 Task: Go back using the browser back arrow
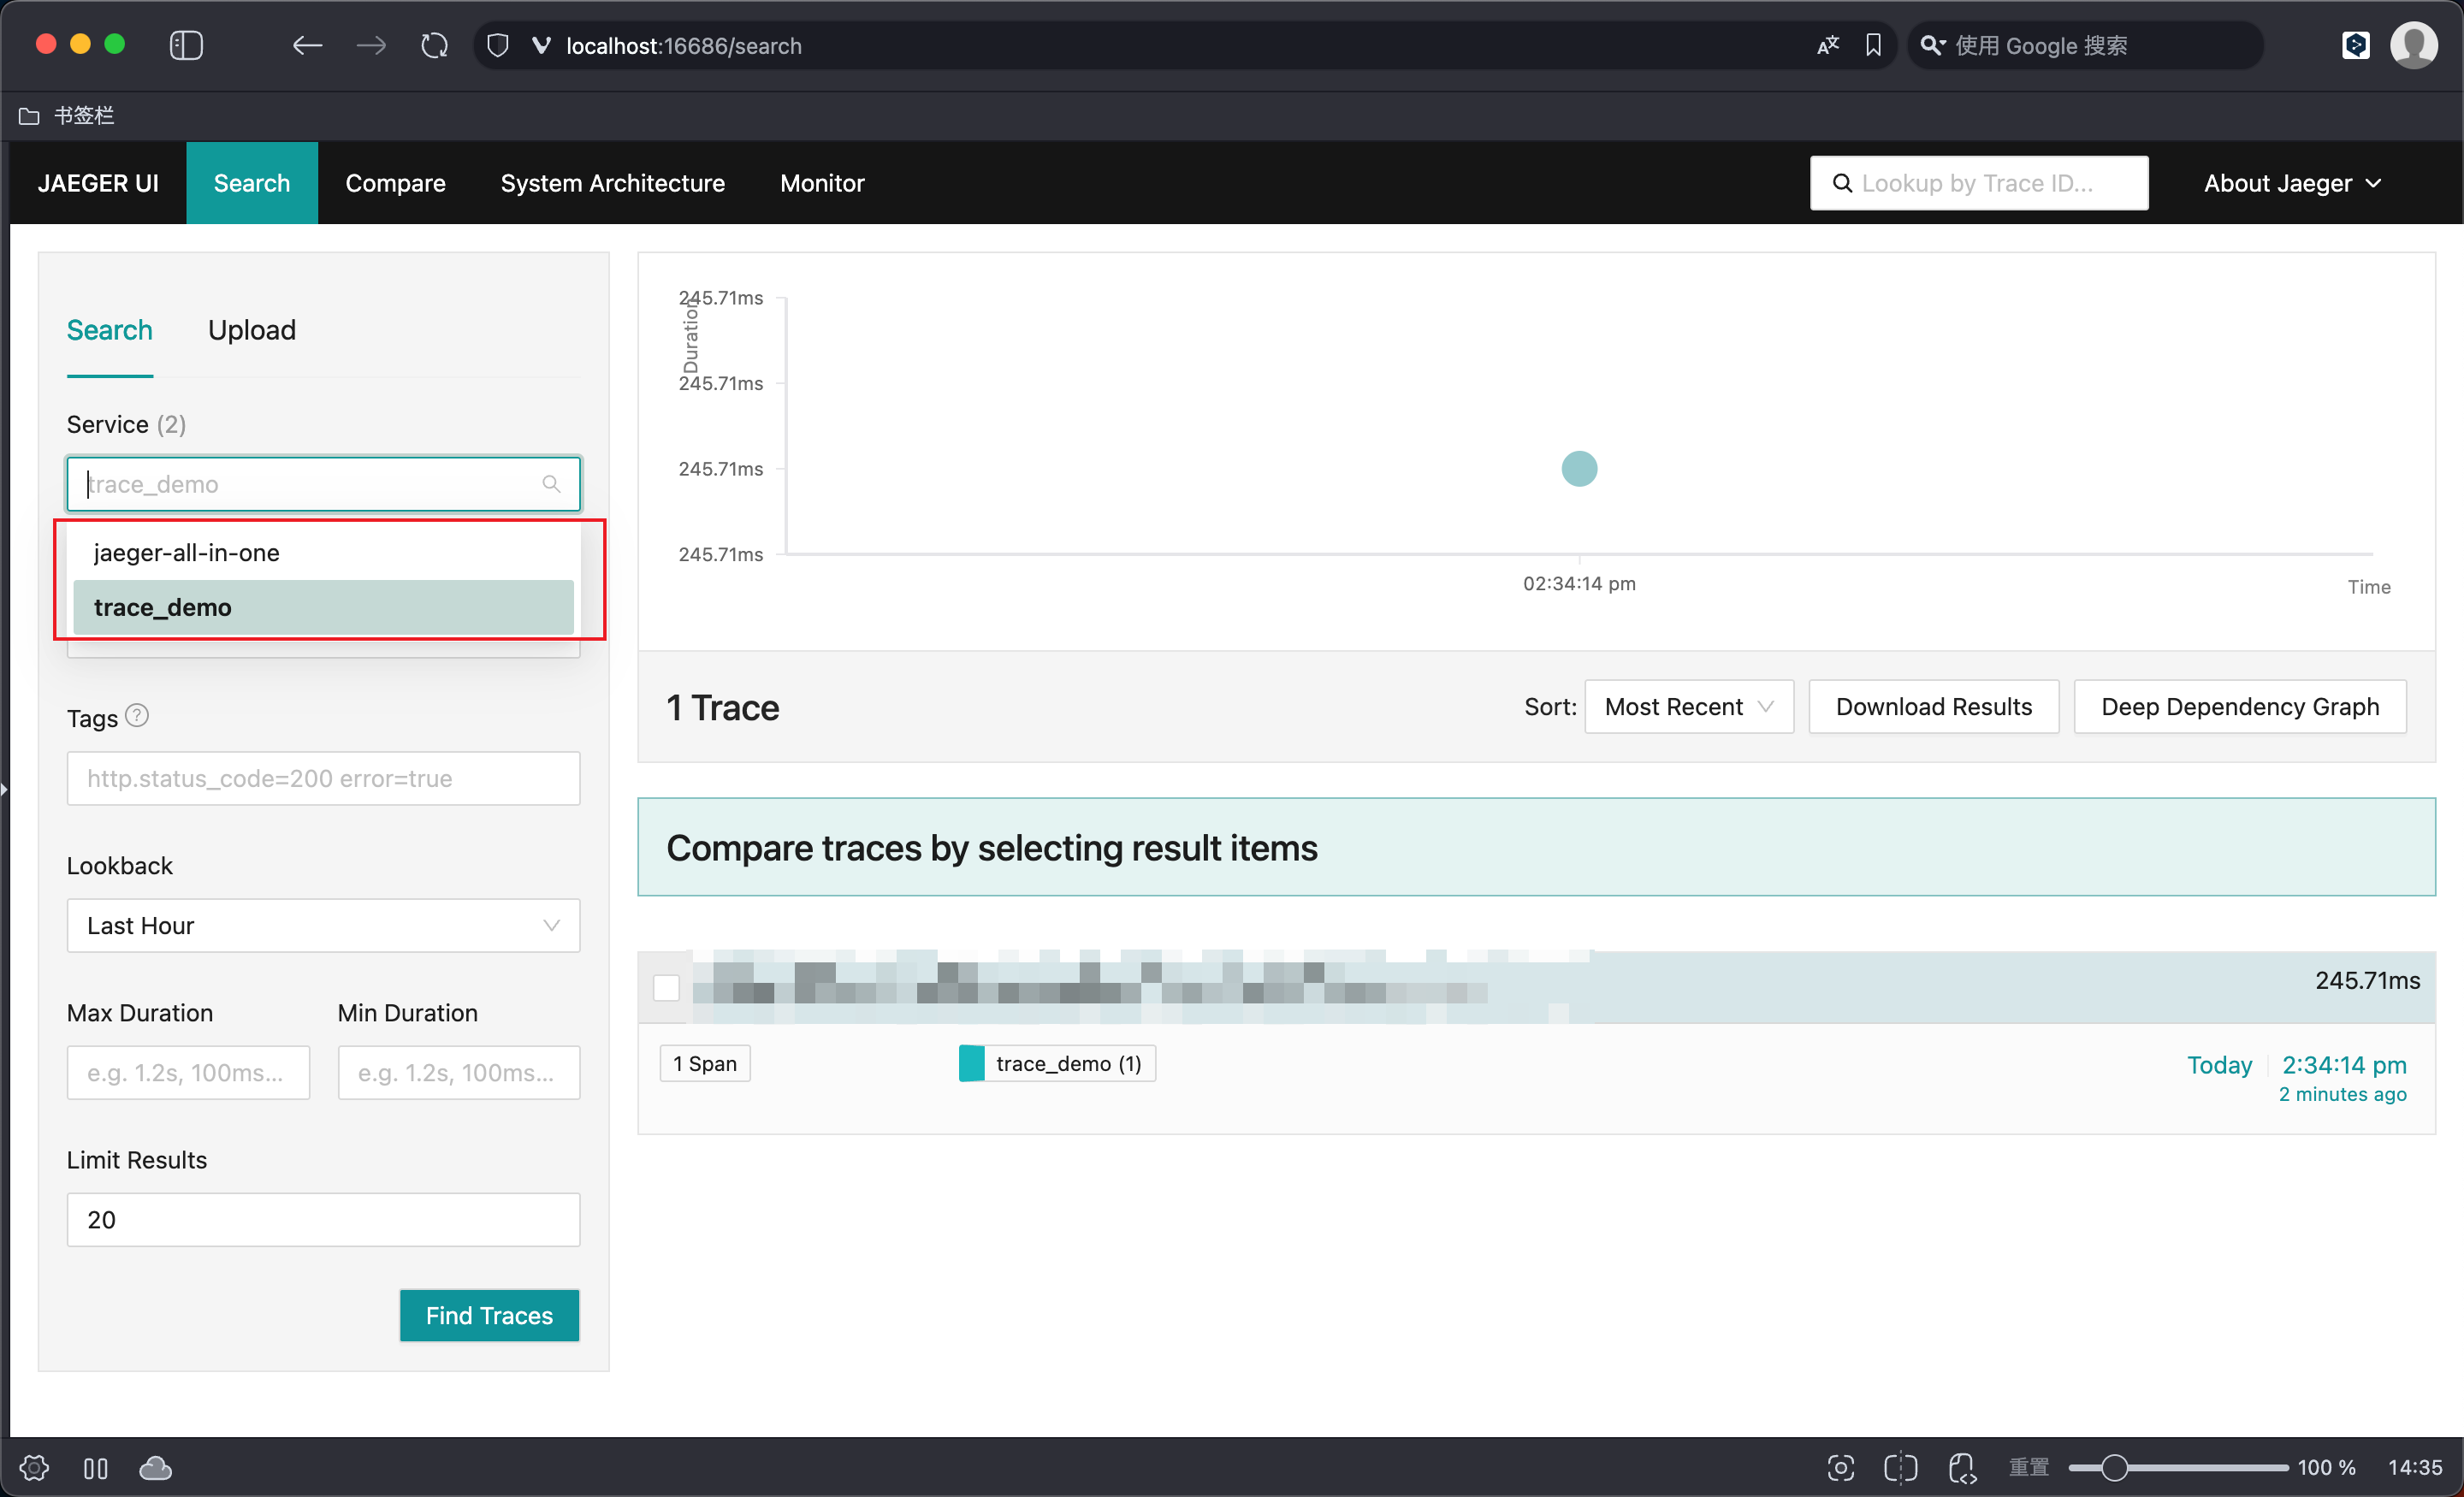[307, 45]
